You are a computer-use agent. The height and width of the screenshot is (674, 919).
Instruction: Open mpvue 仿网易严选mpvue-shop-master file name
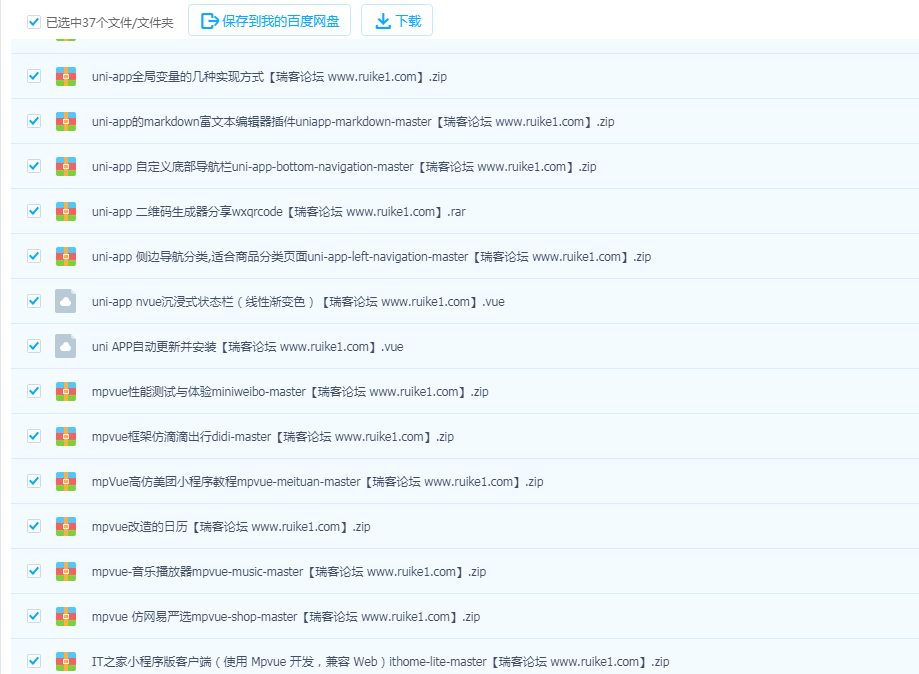click(286, 617)
